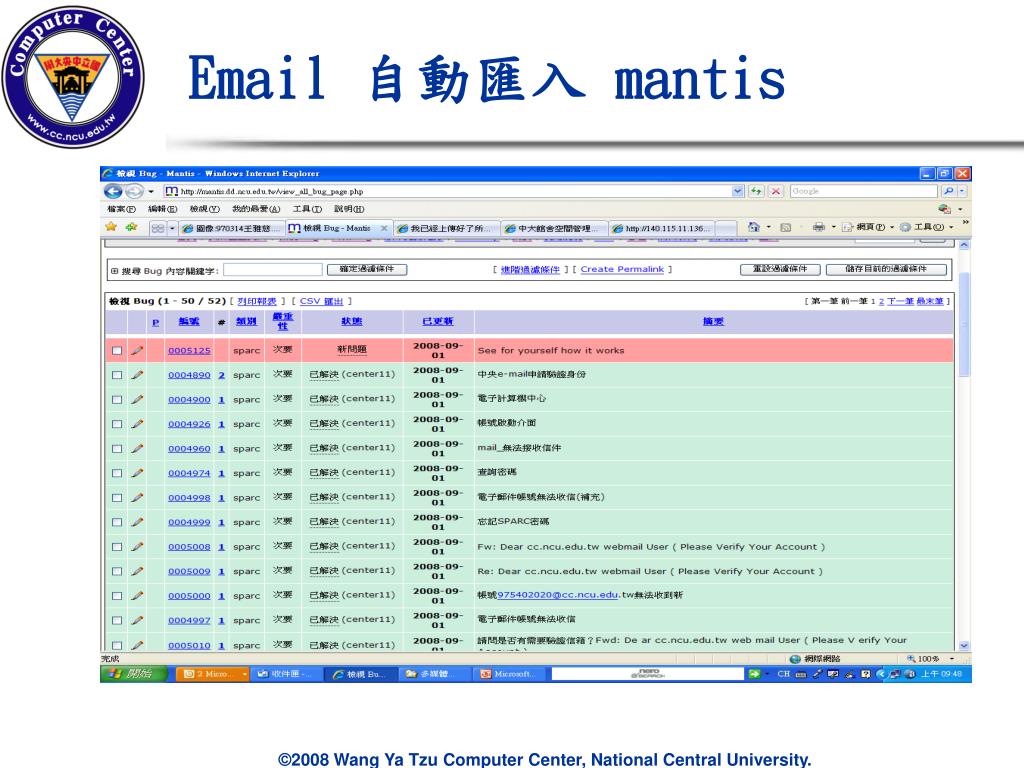Tick the checkbox for bug 0004960
Image resolution: width=1024 pixels, height=768 pixels.
click(x=117, y=449)
